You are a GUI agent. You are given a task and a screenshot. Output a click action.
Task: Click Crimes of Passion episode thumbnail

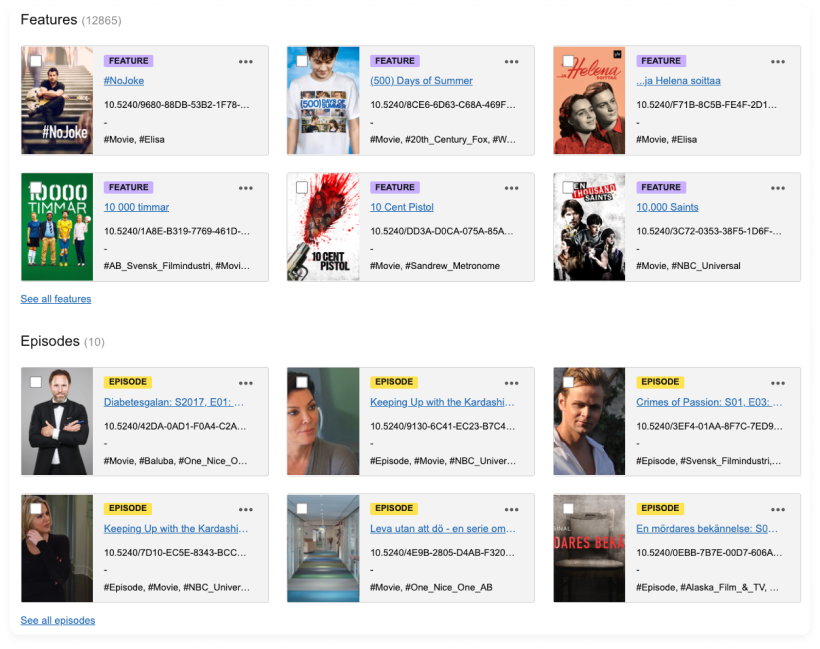(x=589, y=422)
